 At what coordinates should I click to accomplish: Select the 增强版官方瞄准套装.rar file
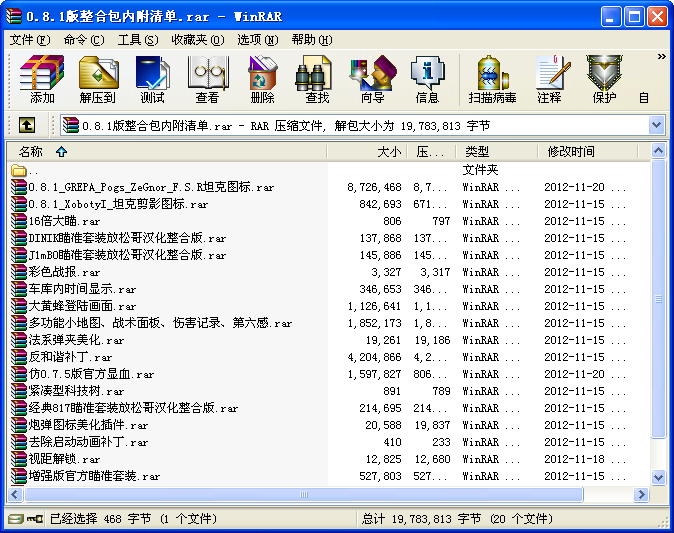click(x=86, y=476)
